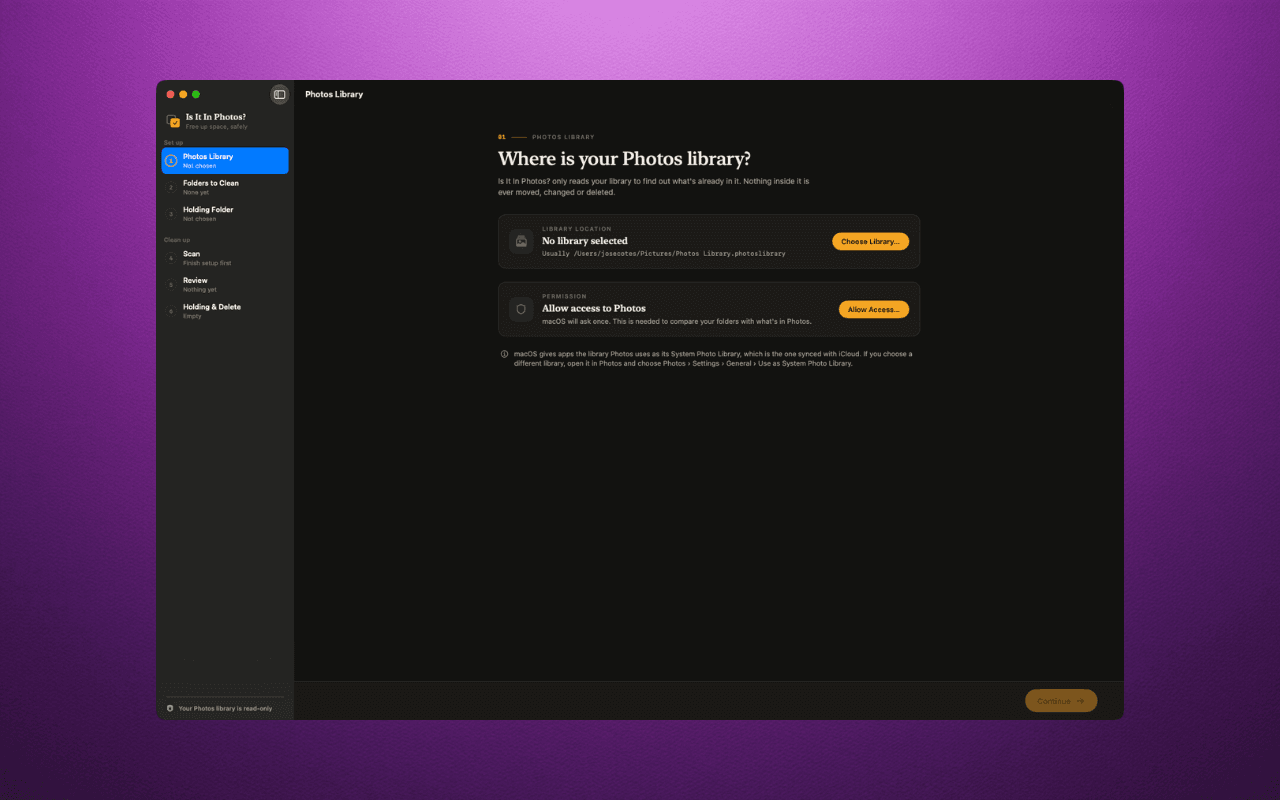Click the green zoom window button

pyautogui.click(x=196, y=94)
